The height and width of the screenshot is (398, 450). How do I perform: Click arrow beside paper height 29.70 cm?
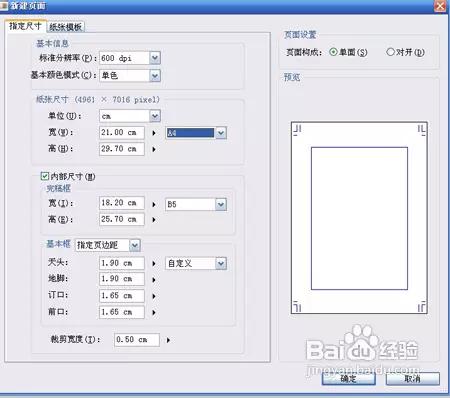click(x=154, y=149)
